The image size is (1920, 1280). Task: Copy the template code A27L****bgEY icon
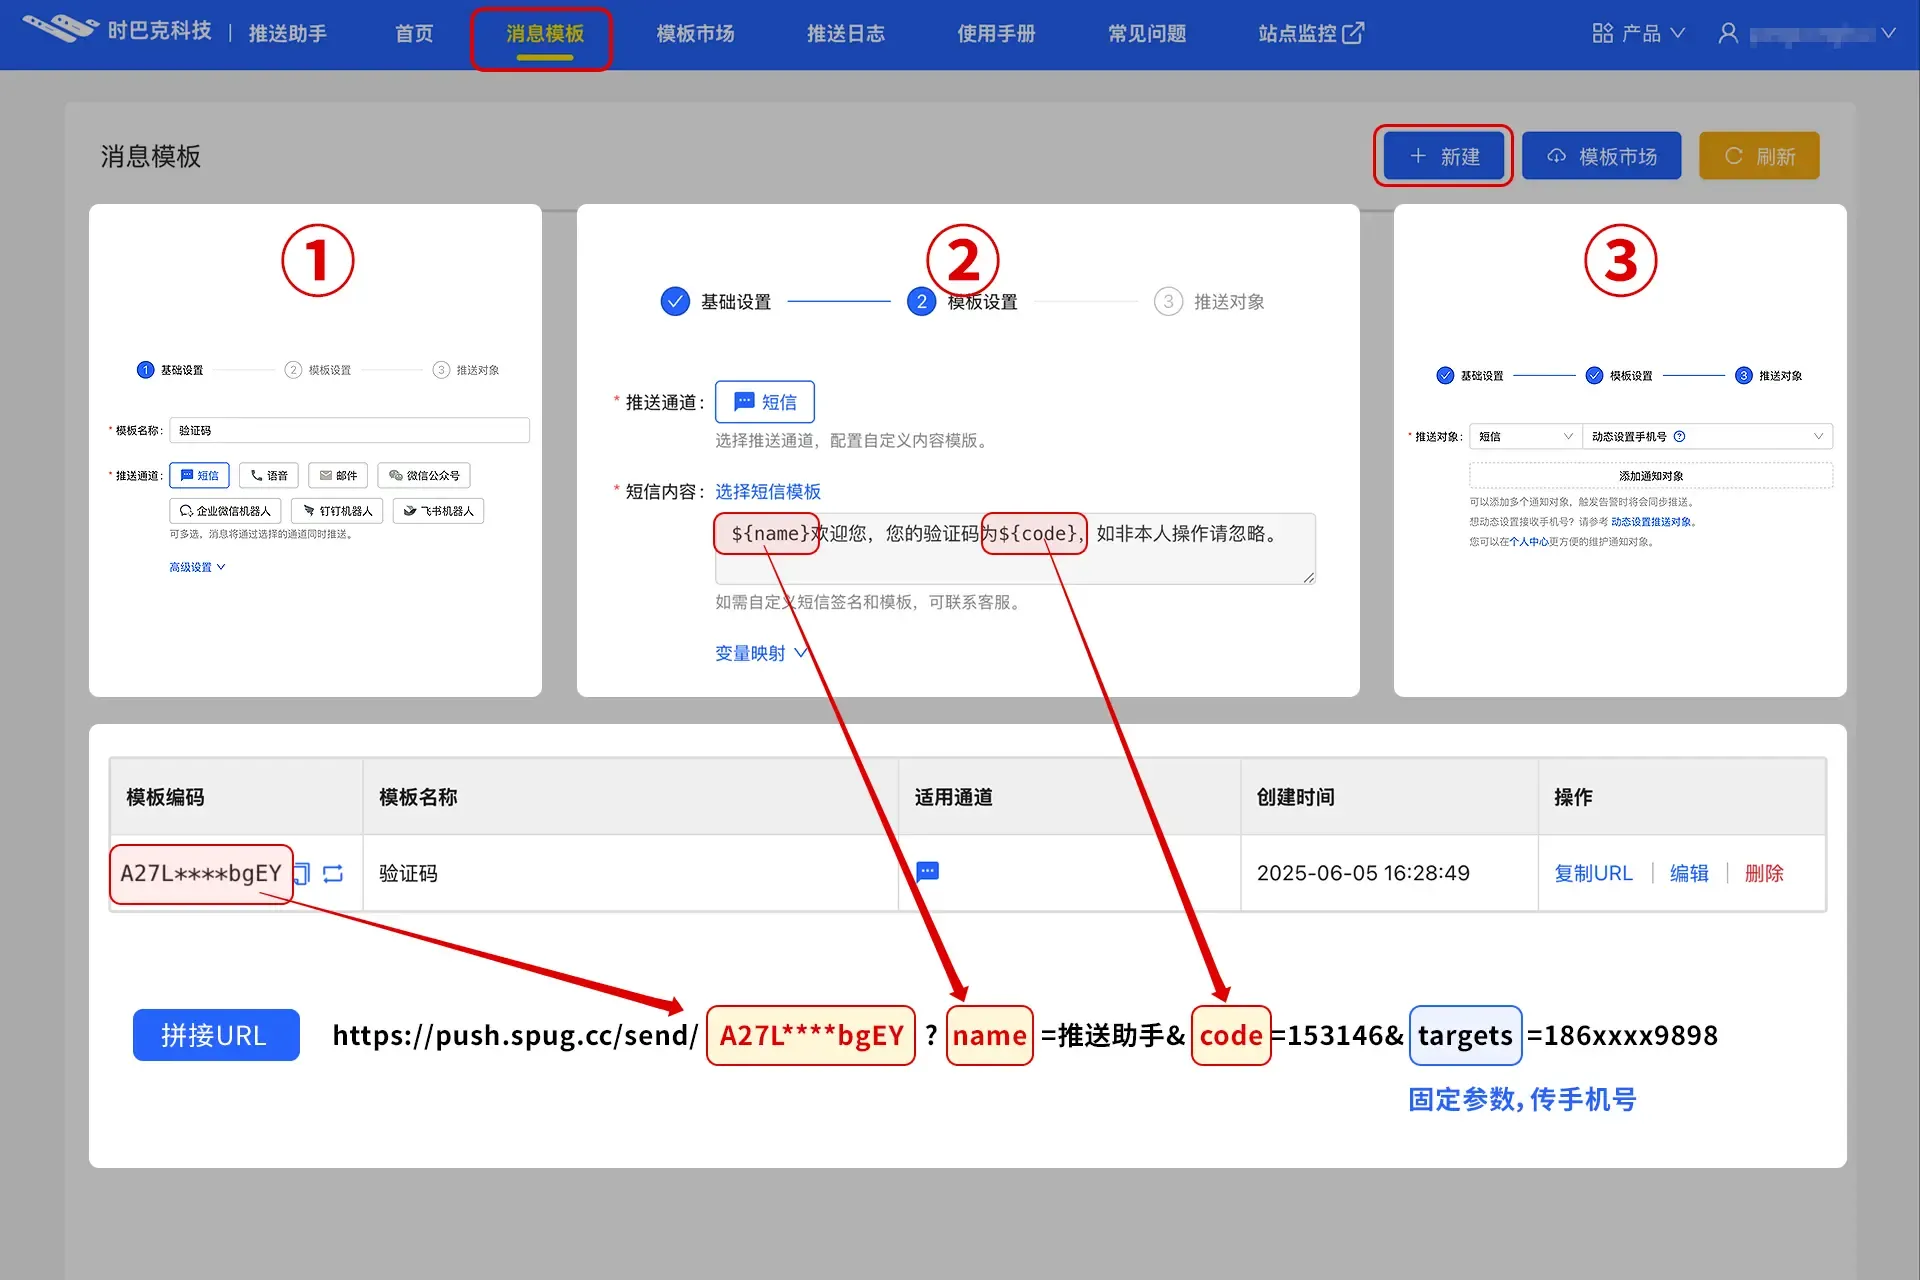(x=302, y=873)
